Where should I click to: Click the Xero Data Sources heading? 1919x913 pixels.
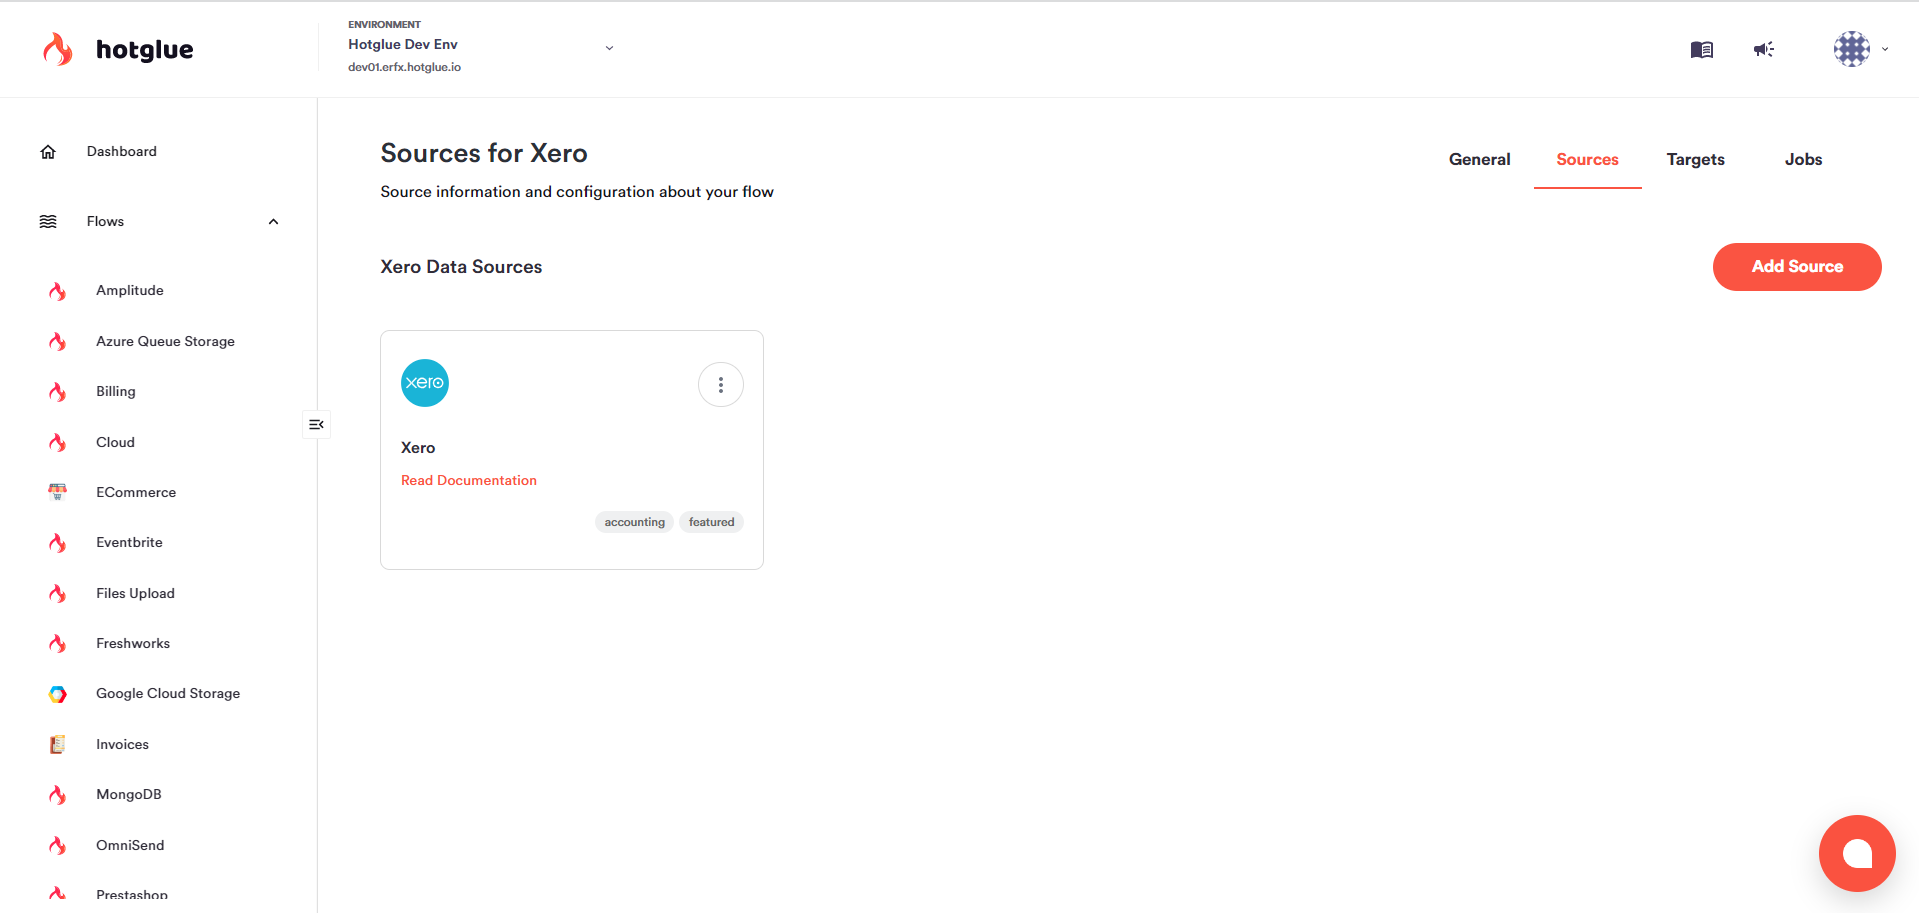461,267
